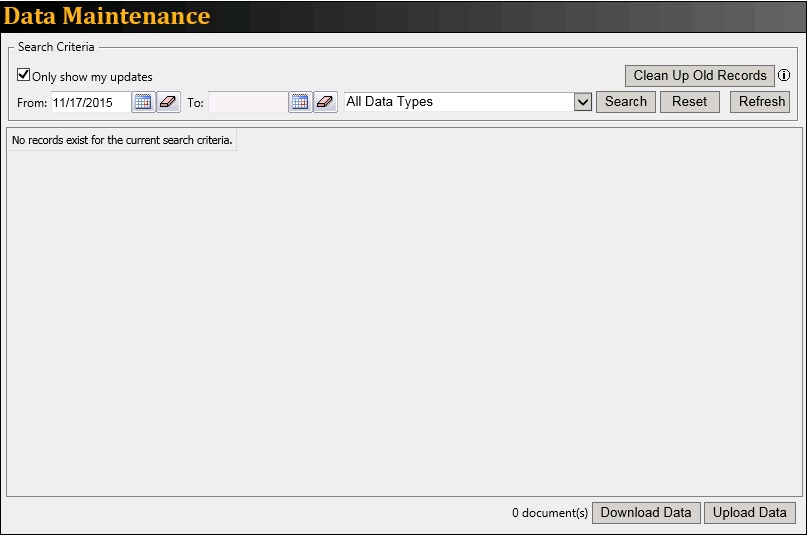Clear the From date with eraser icon
809x538 pixels.
click(168, 102)
